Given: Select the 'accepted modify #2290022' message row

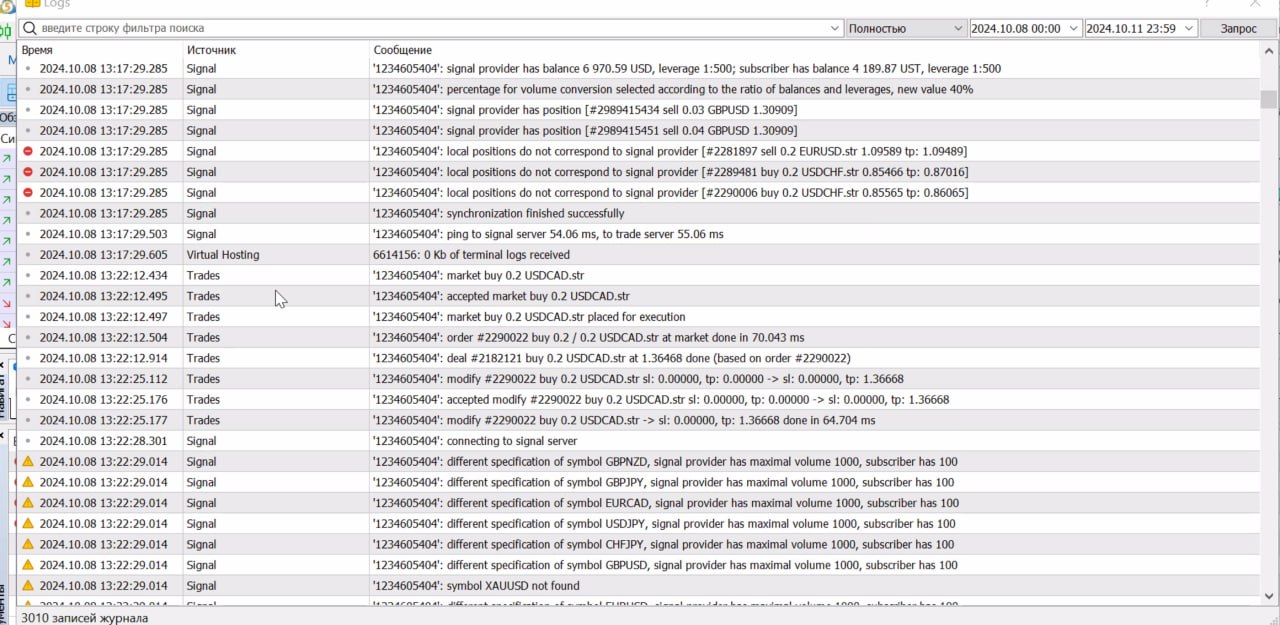Looking at the screenshot, I should pos(639,399).
